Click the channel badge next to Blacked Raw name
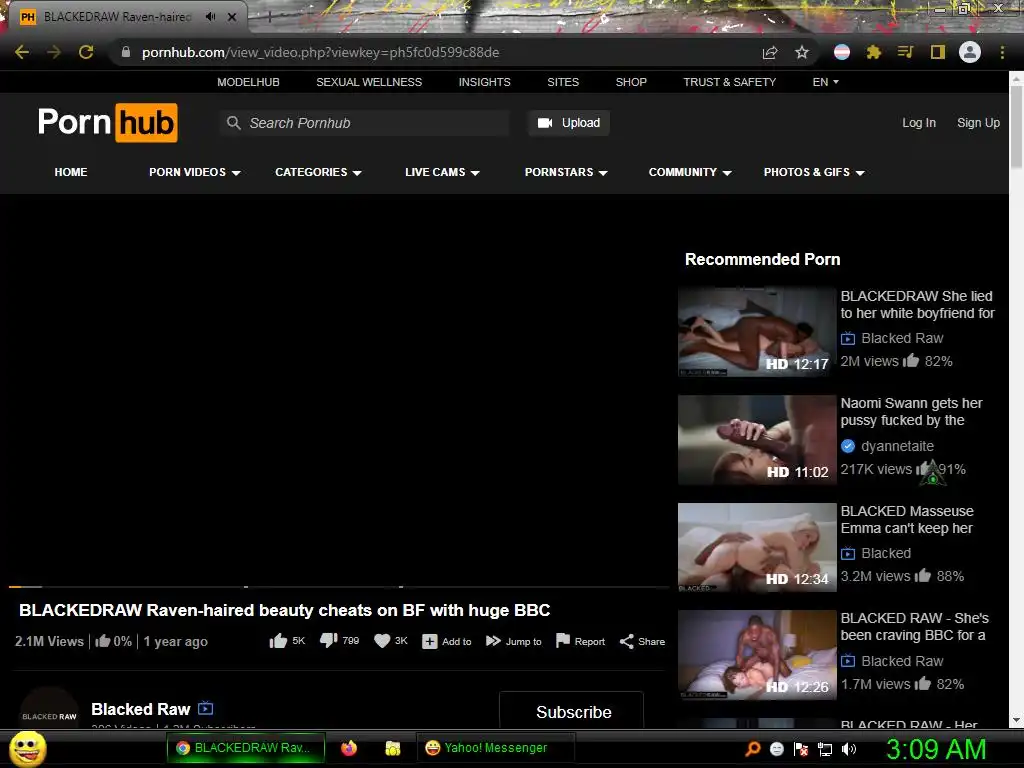This screenshot has height=768, width=1024. click(205, 708)
